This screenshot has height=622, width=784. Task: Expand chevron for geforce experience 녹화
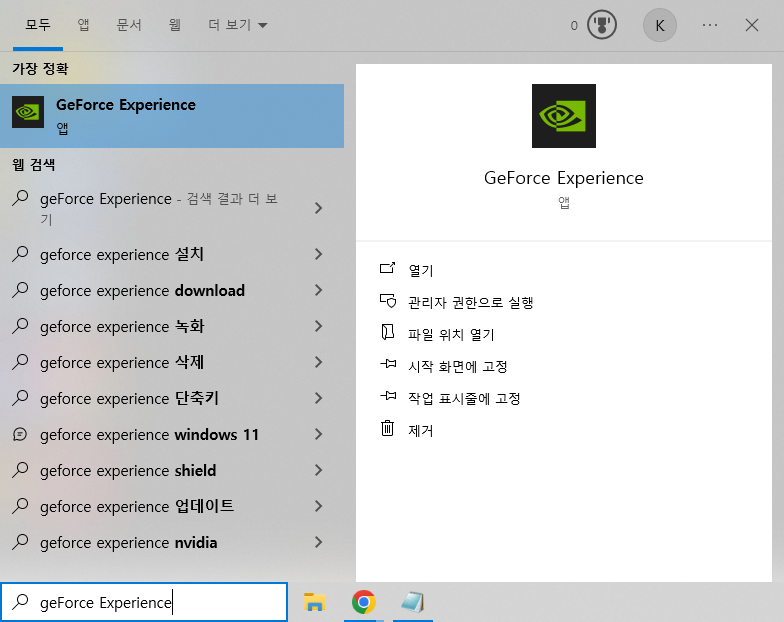pyautogui.click(x=318, y=326)
